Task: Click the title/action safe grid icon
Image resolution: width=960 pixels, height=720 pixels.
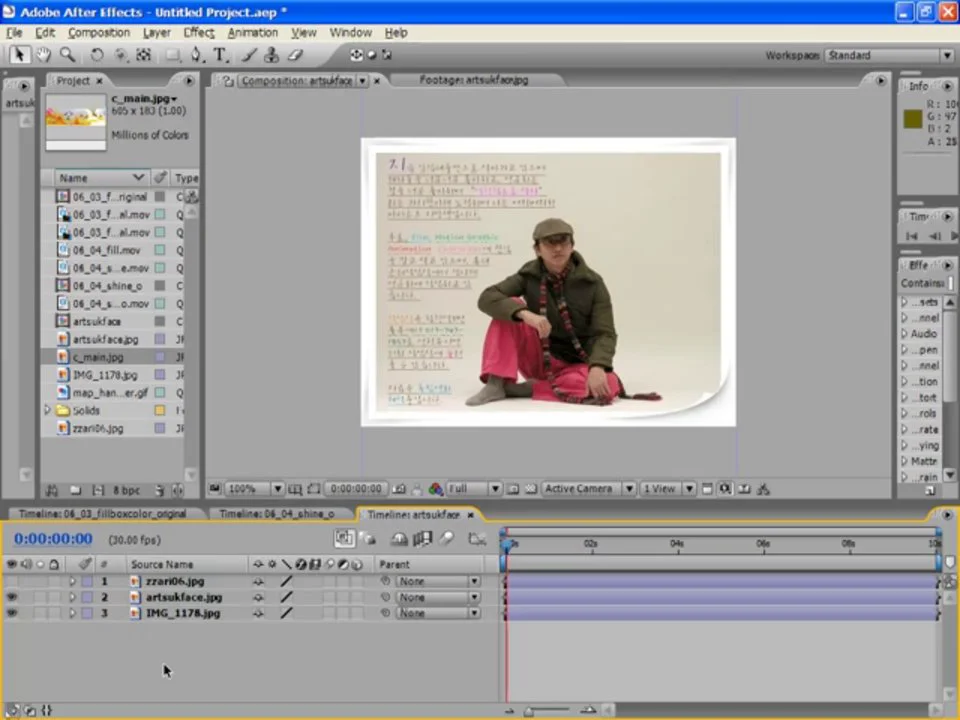Action: pyautogui.click(x=295, y=489)
